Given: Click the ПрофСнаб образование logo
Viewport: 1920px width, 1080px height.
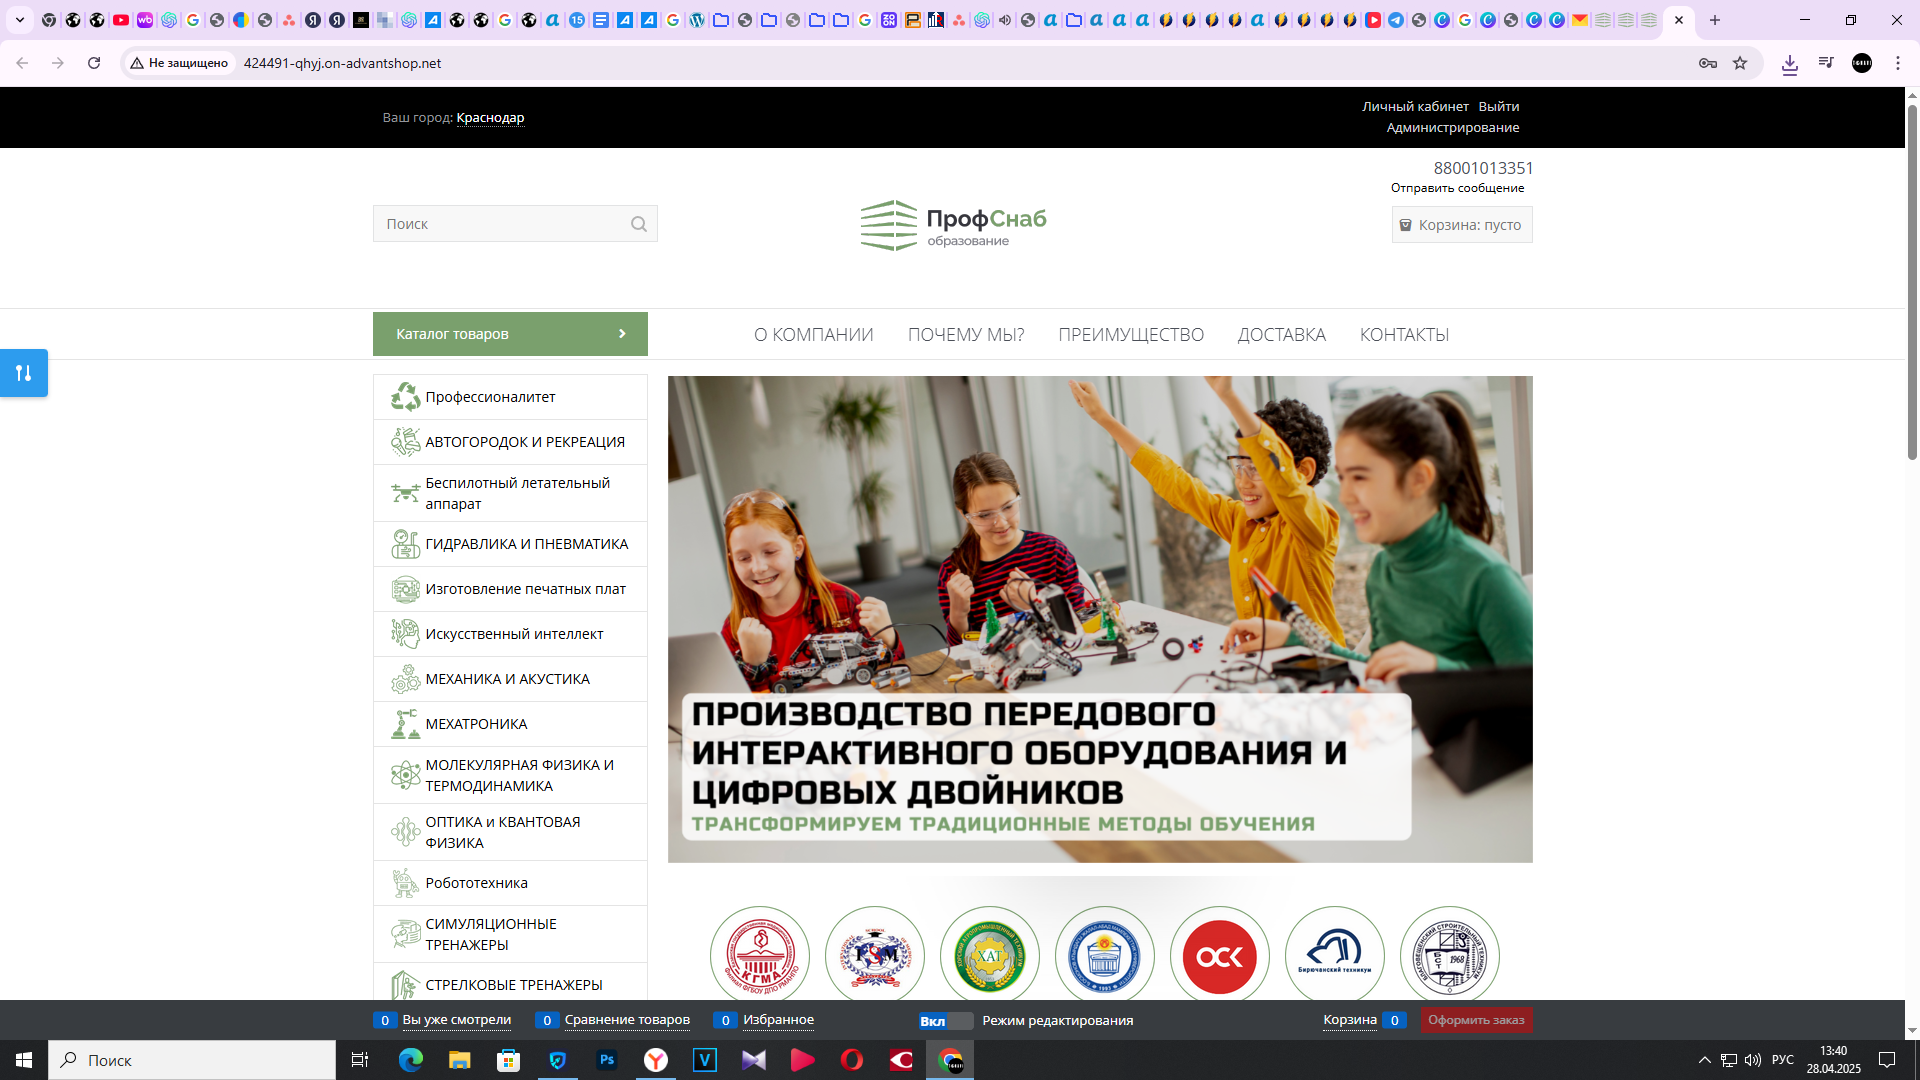Looking at the screenshot, I should pyautogui.click(x=953, y=225).
